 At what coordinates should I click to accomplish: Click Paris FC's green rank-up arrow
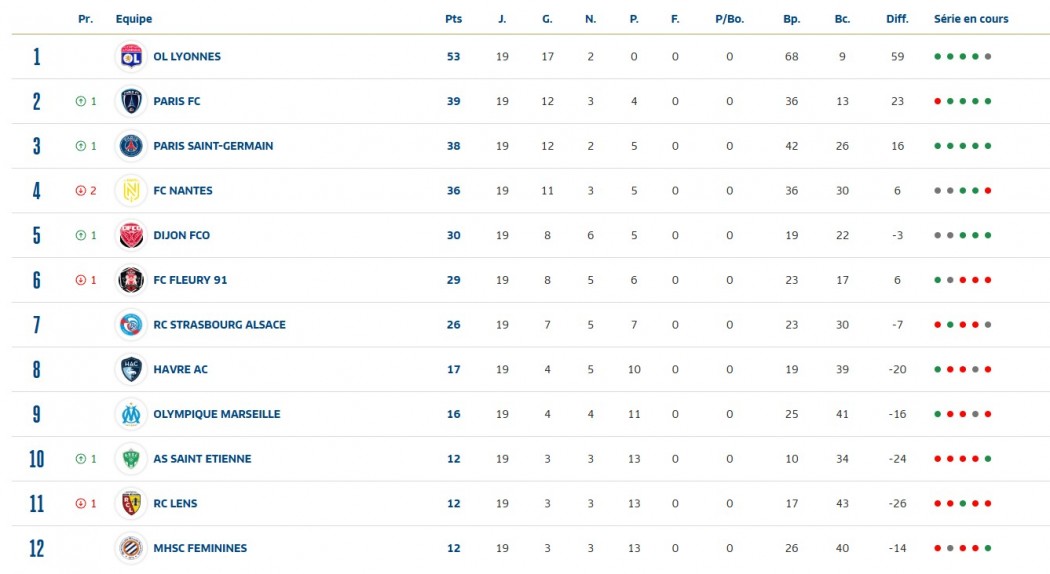(x=80, y=101)
